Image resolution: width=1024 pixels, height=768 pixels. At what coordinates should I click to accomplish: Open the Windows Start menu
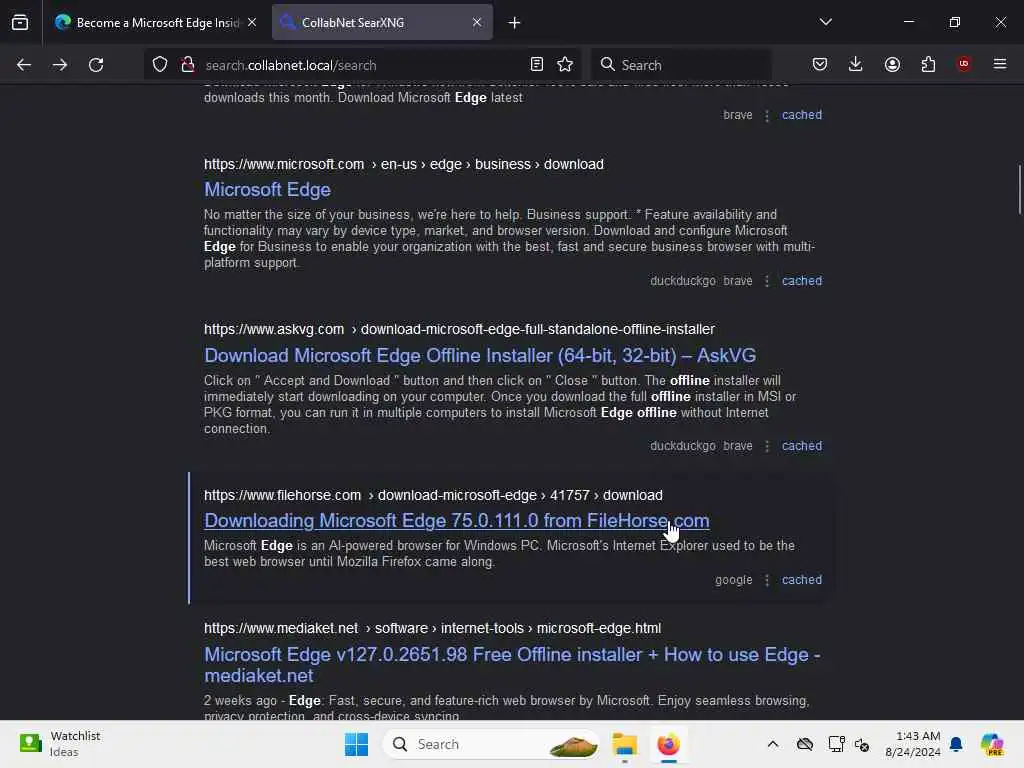[x=357, y=744]
